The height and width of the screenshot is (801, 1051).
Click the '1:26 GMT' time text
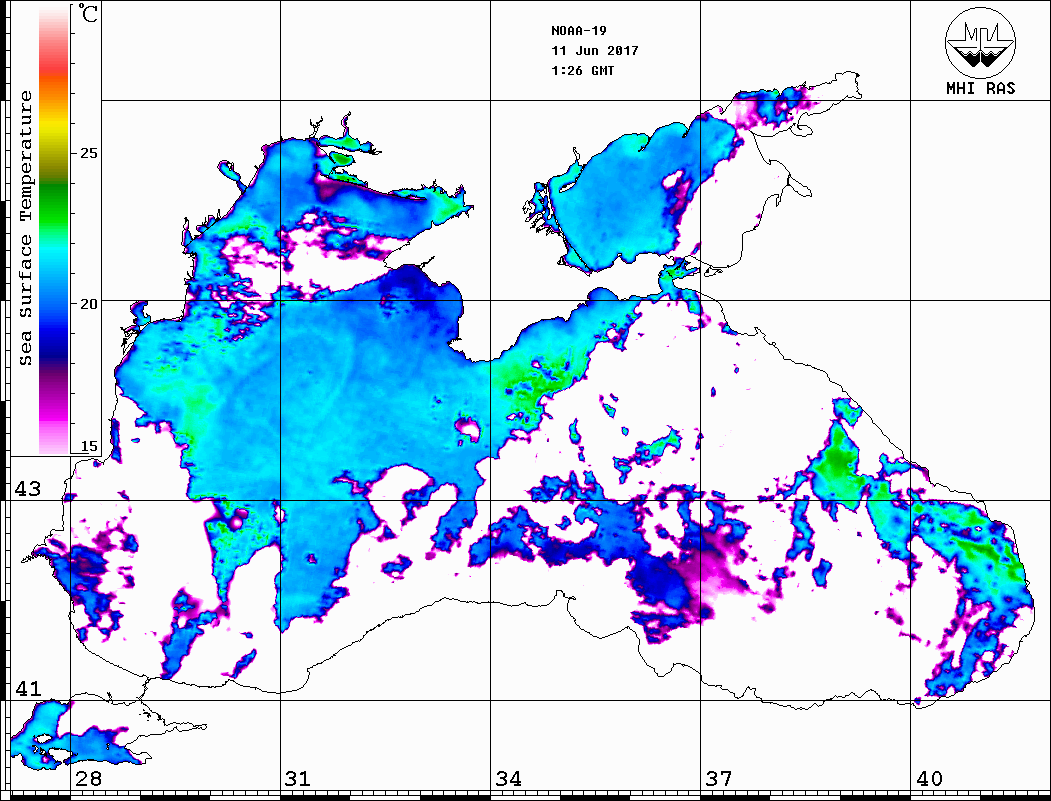[x=583, y=71]
